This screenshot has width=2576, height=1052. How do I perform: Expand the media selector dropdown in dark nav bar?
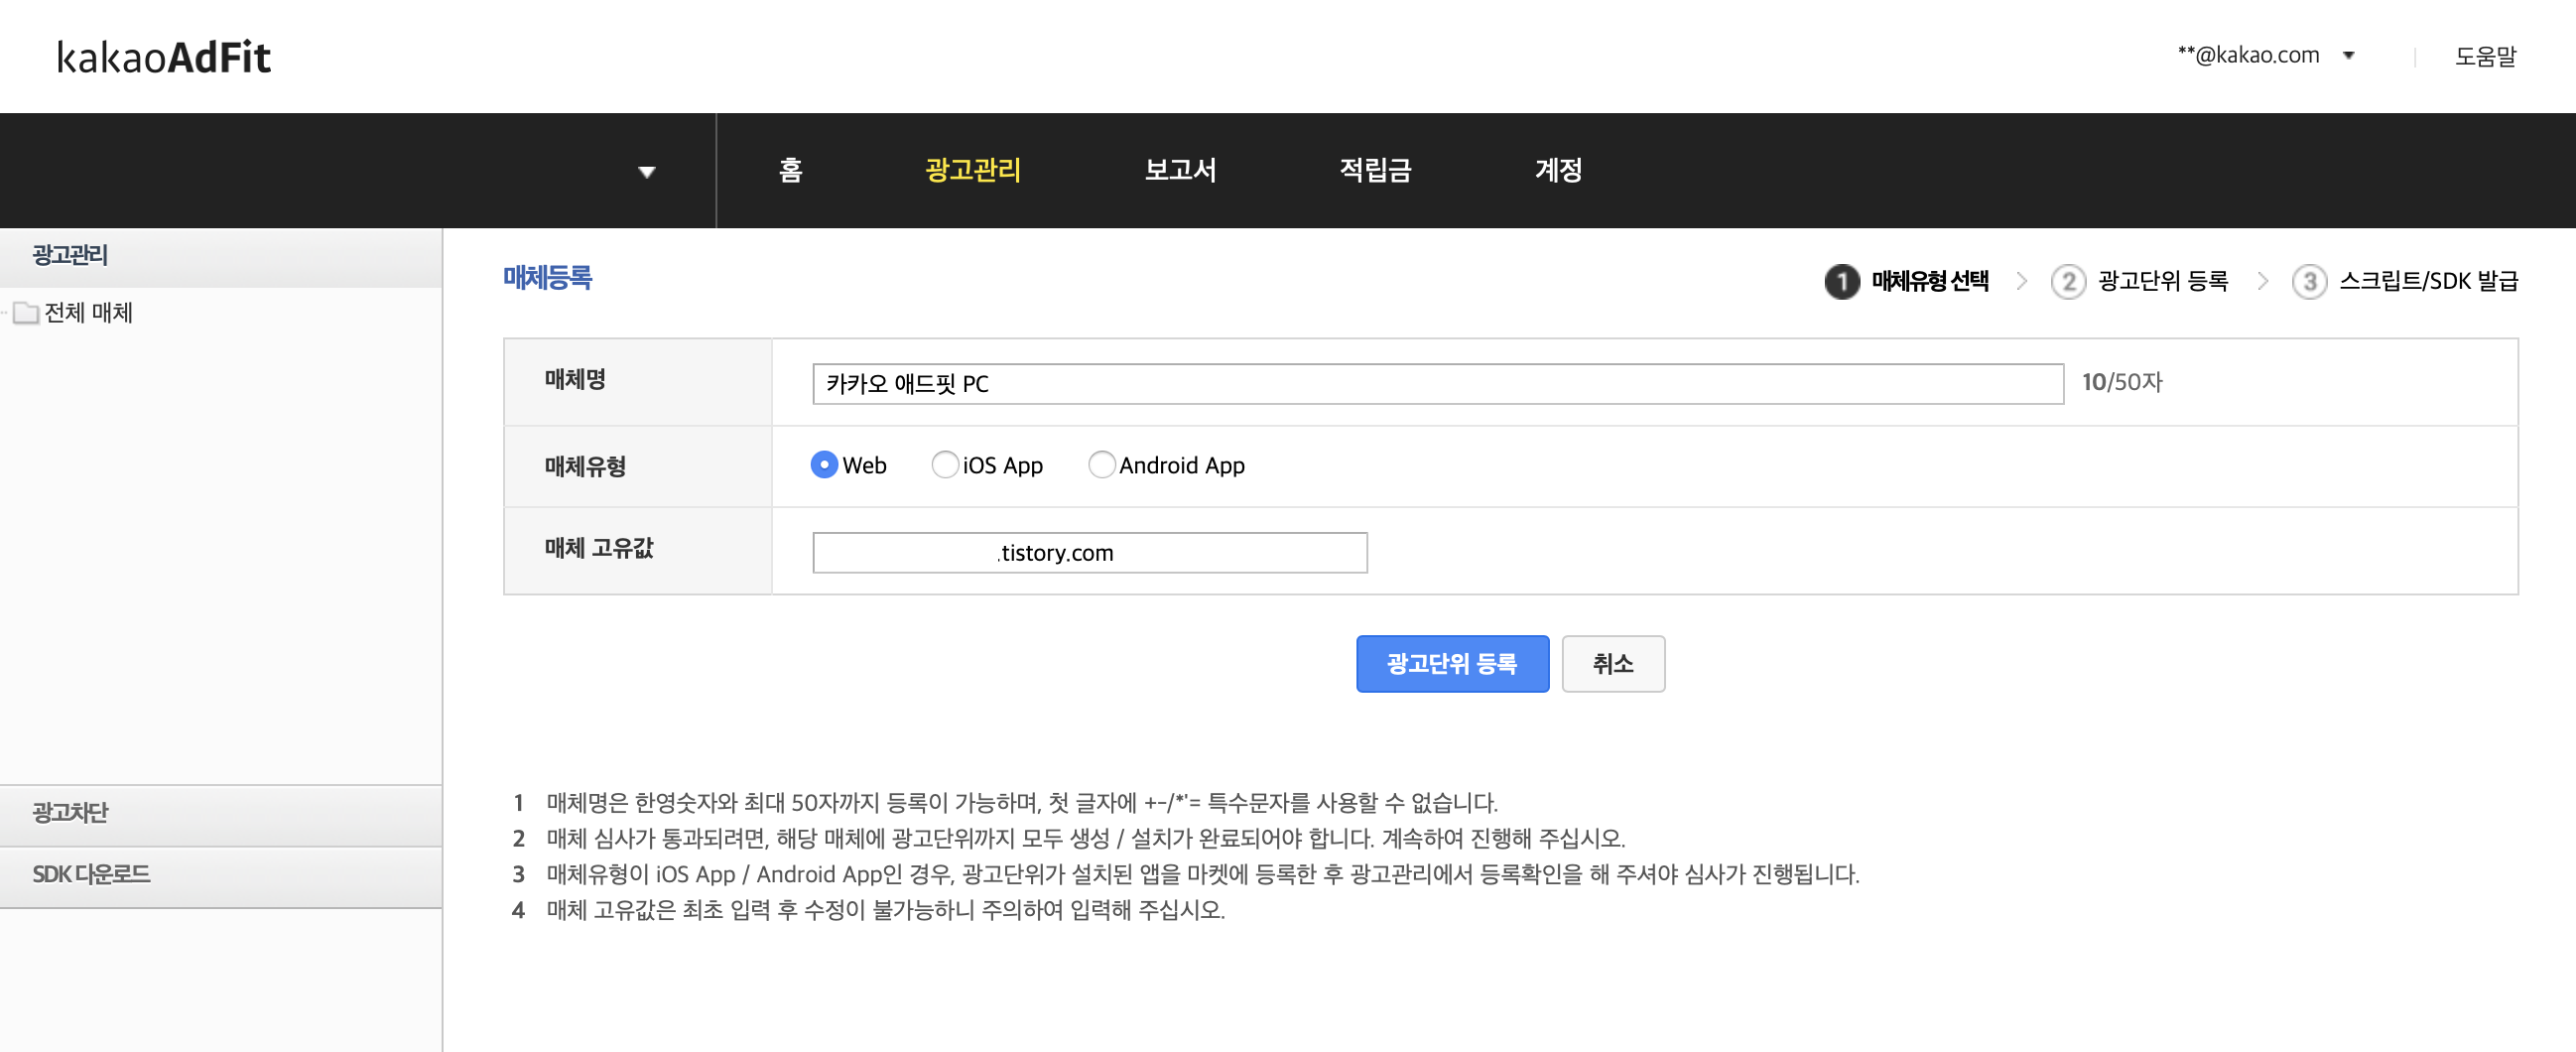click(647, 172)
